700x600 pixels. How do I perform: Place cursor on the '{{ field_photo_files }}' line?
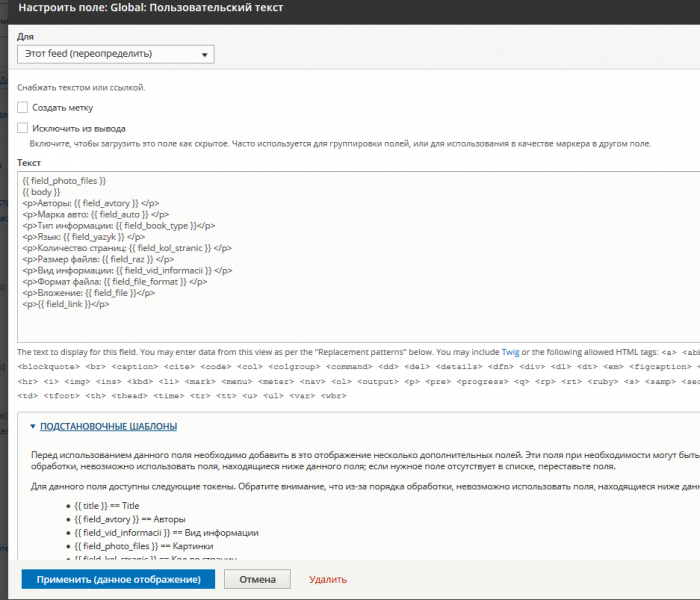tap(64, 180)
